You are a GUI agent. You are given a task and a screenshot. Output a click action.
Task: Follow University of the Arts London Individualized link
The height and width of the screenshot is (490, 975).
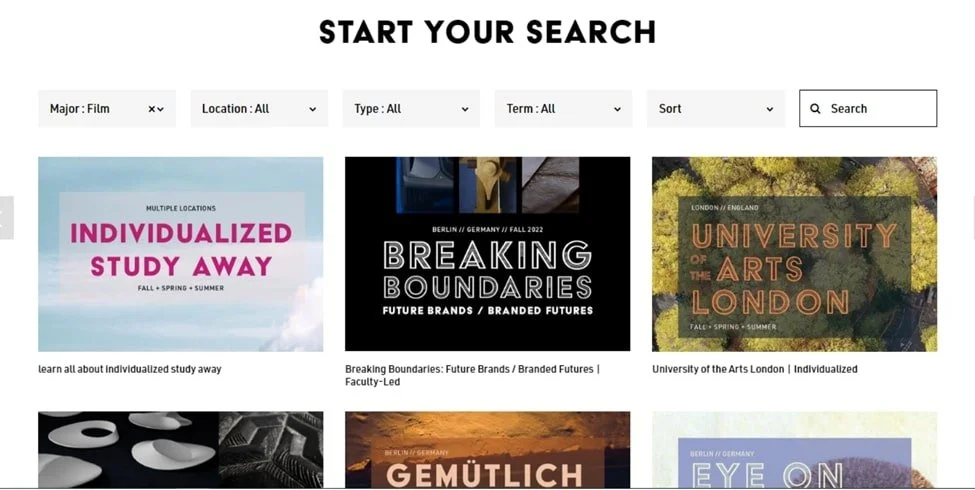755,369
